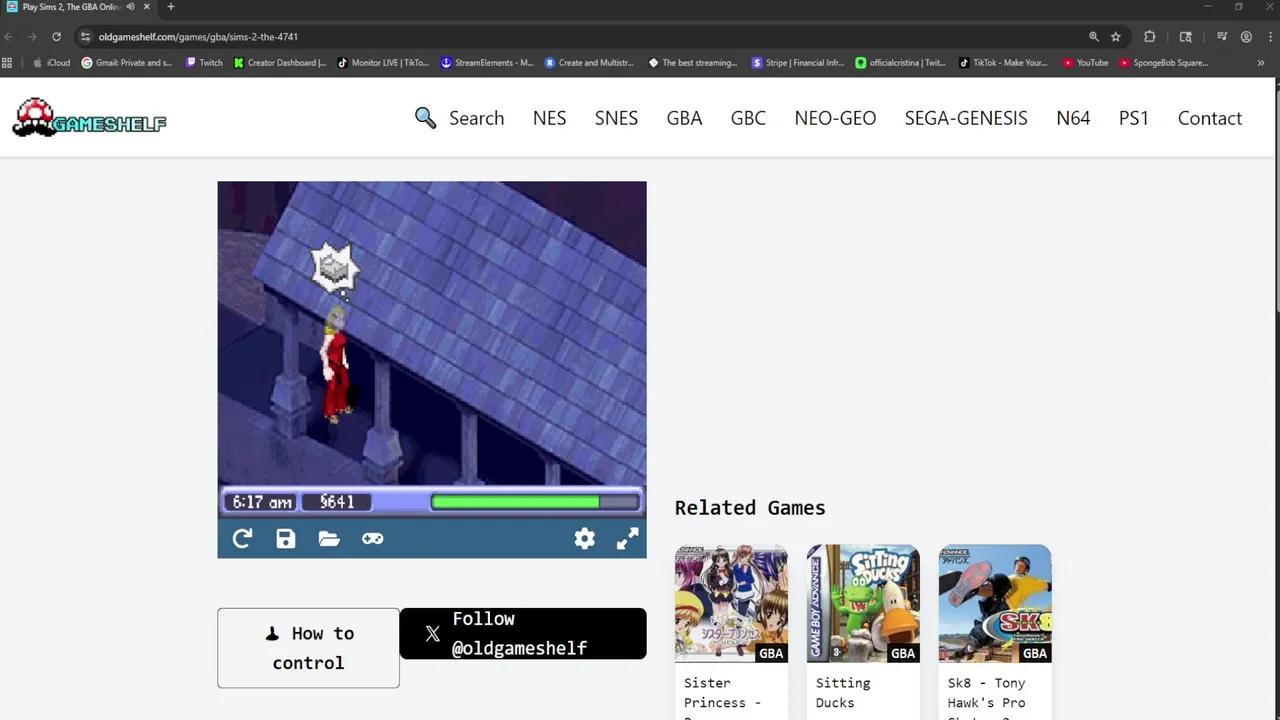The image size is (1280, 720).
Task: Open a new browser tab
Action: (170, 7)
